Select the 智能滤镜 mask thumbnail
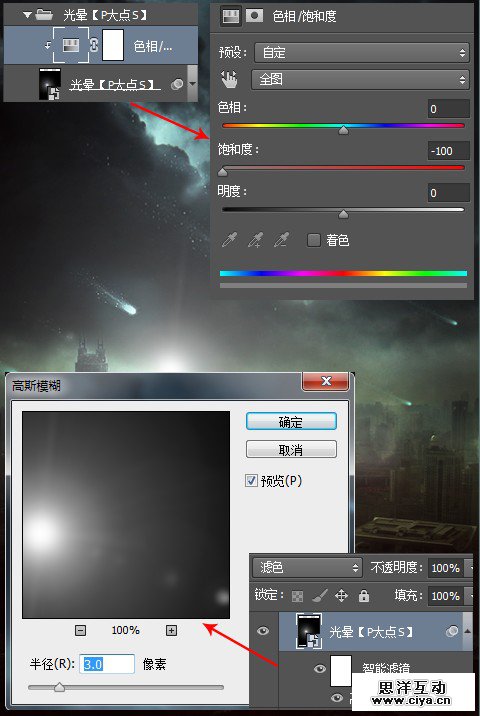This screenshot has height=716, width=480. (x=341, y=670)
